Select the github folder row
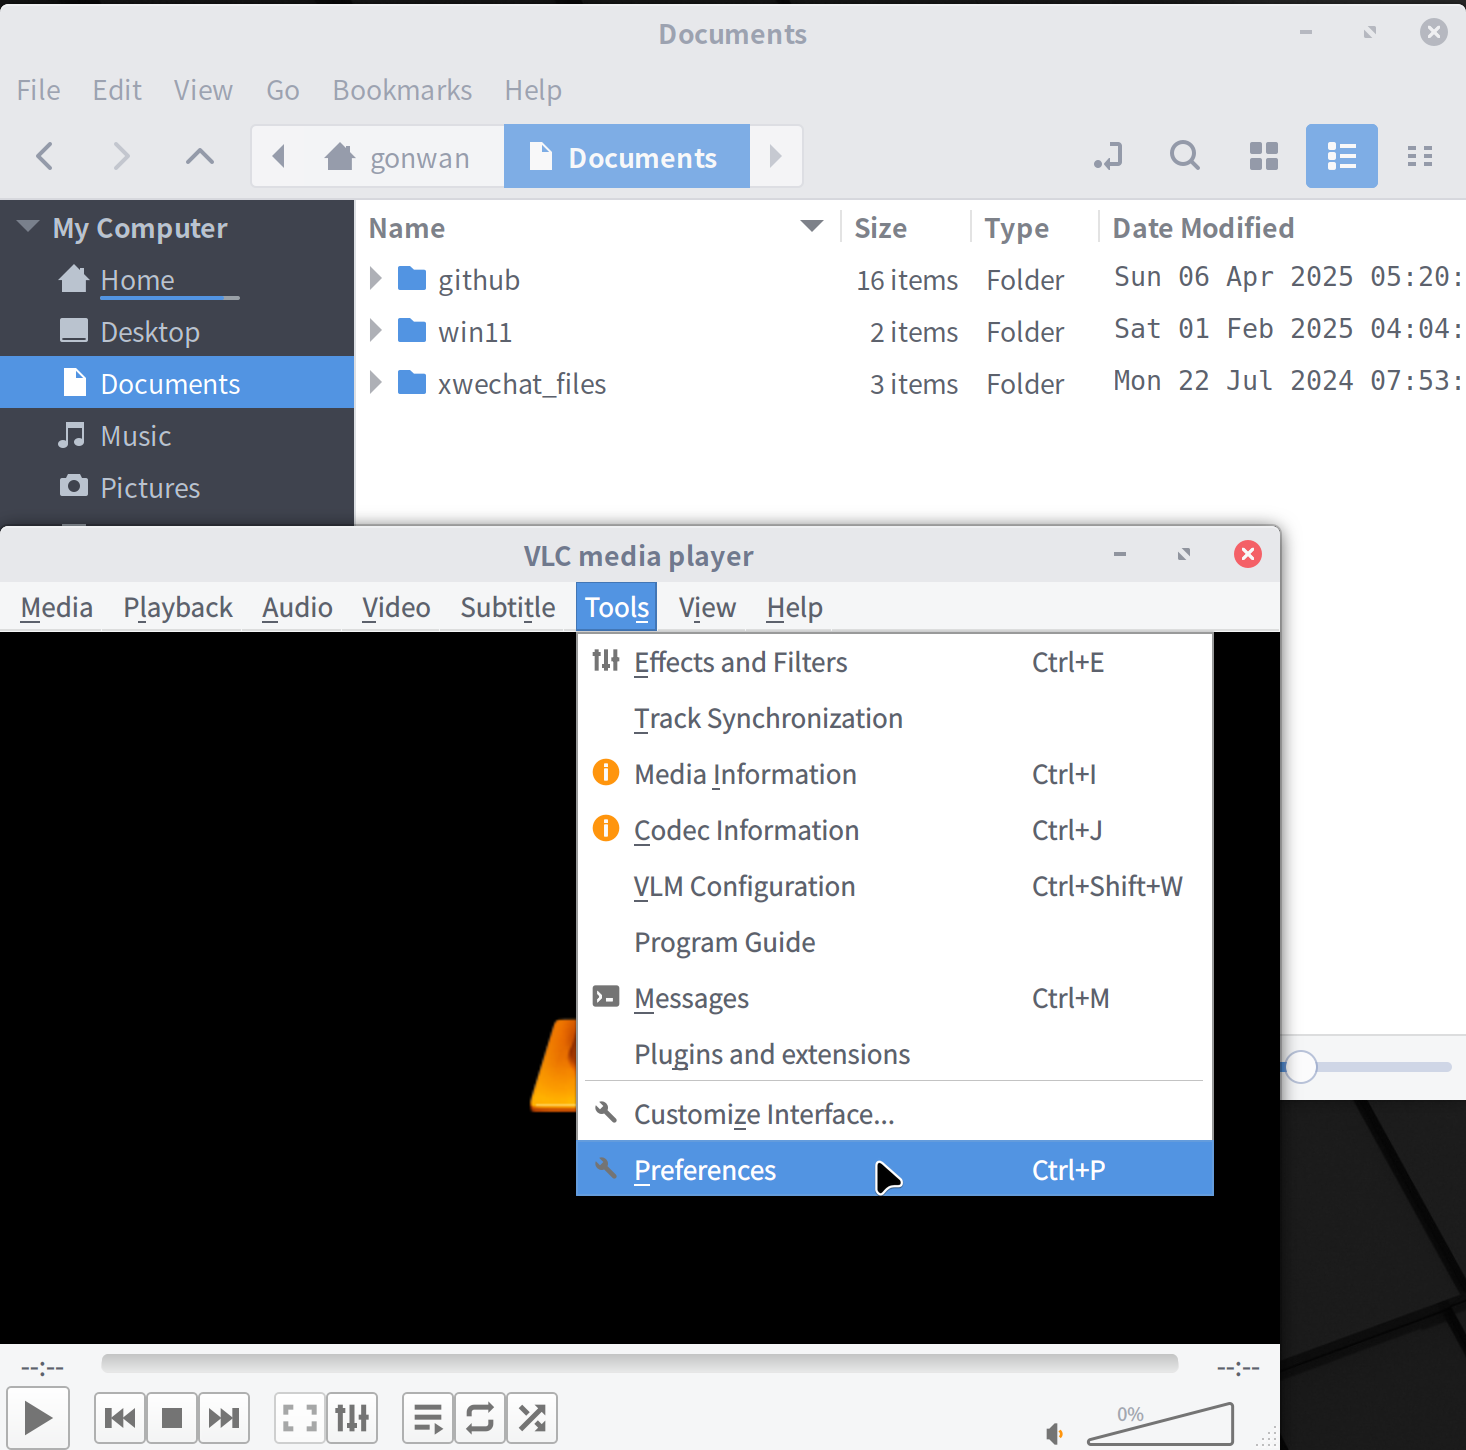The width and height of the screenshot is (1466, 1450). [911, 279]
